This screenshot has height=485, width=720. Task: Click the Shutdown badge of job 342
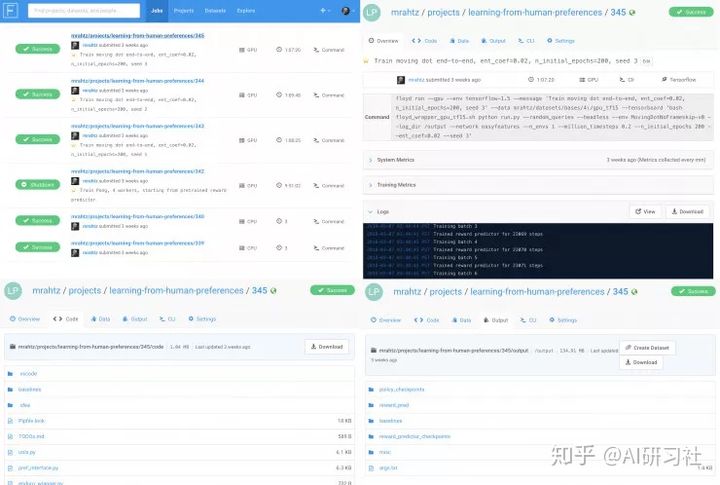38,185
